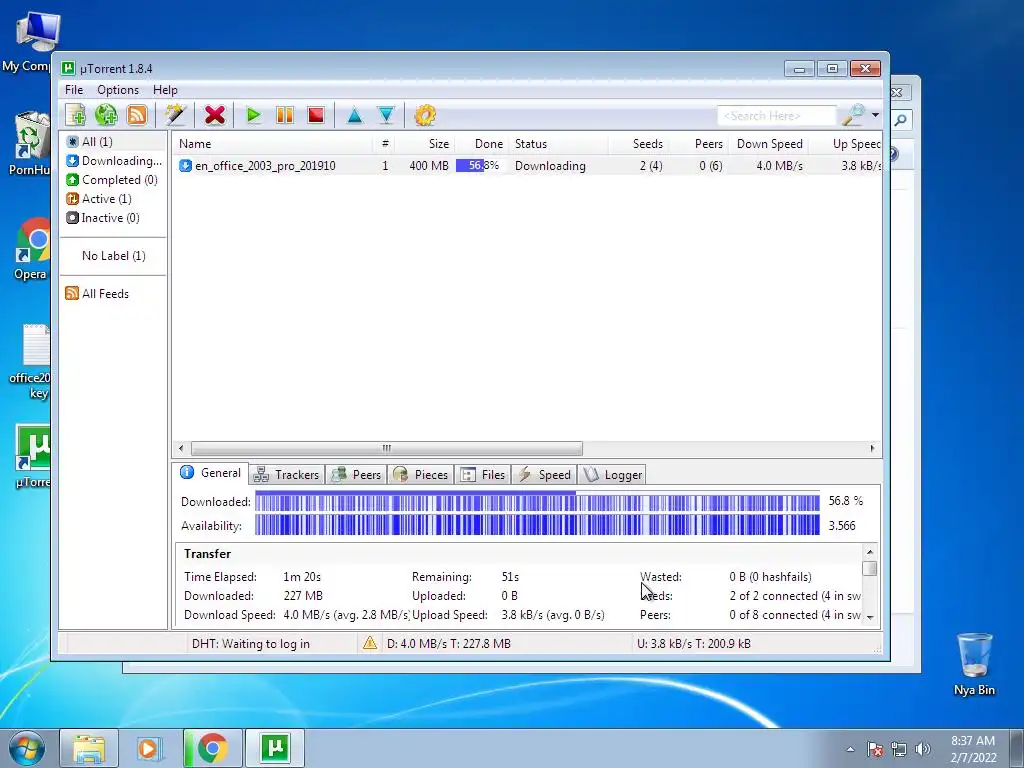Click the Search Here input field
Image resolution: width=1024 pixels, height=768 pixels.
coord(776,116)
